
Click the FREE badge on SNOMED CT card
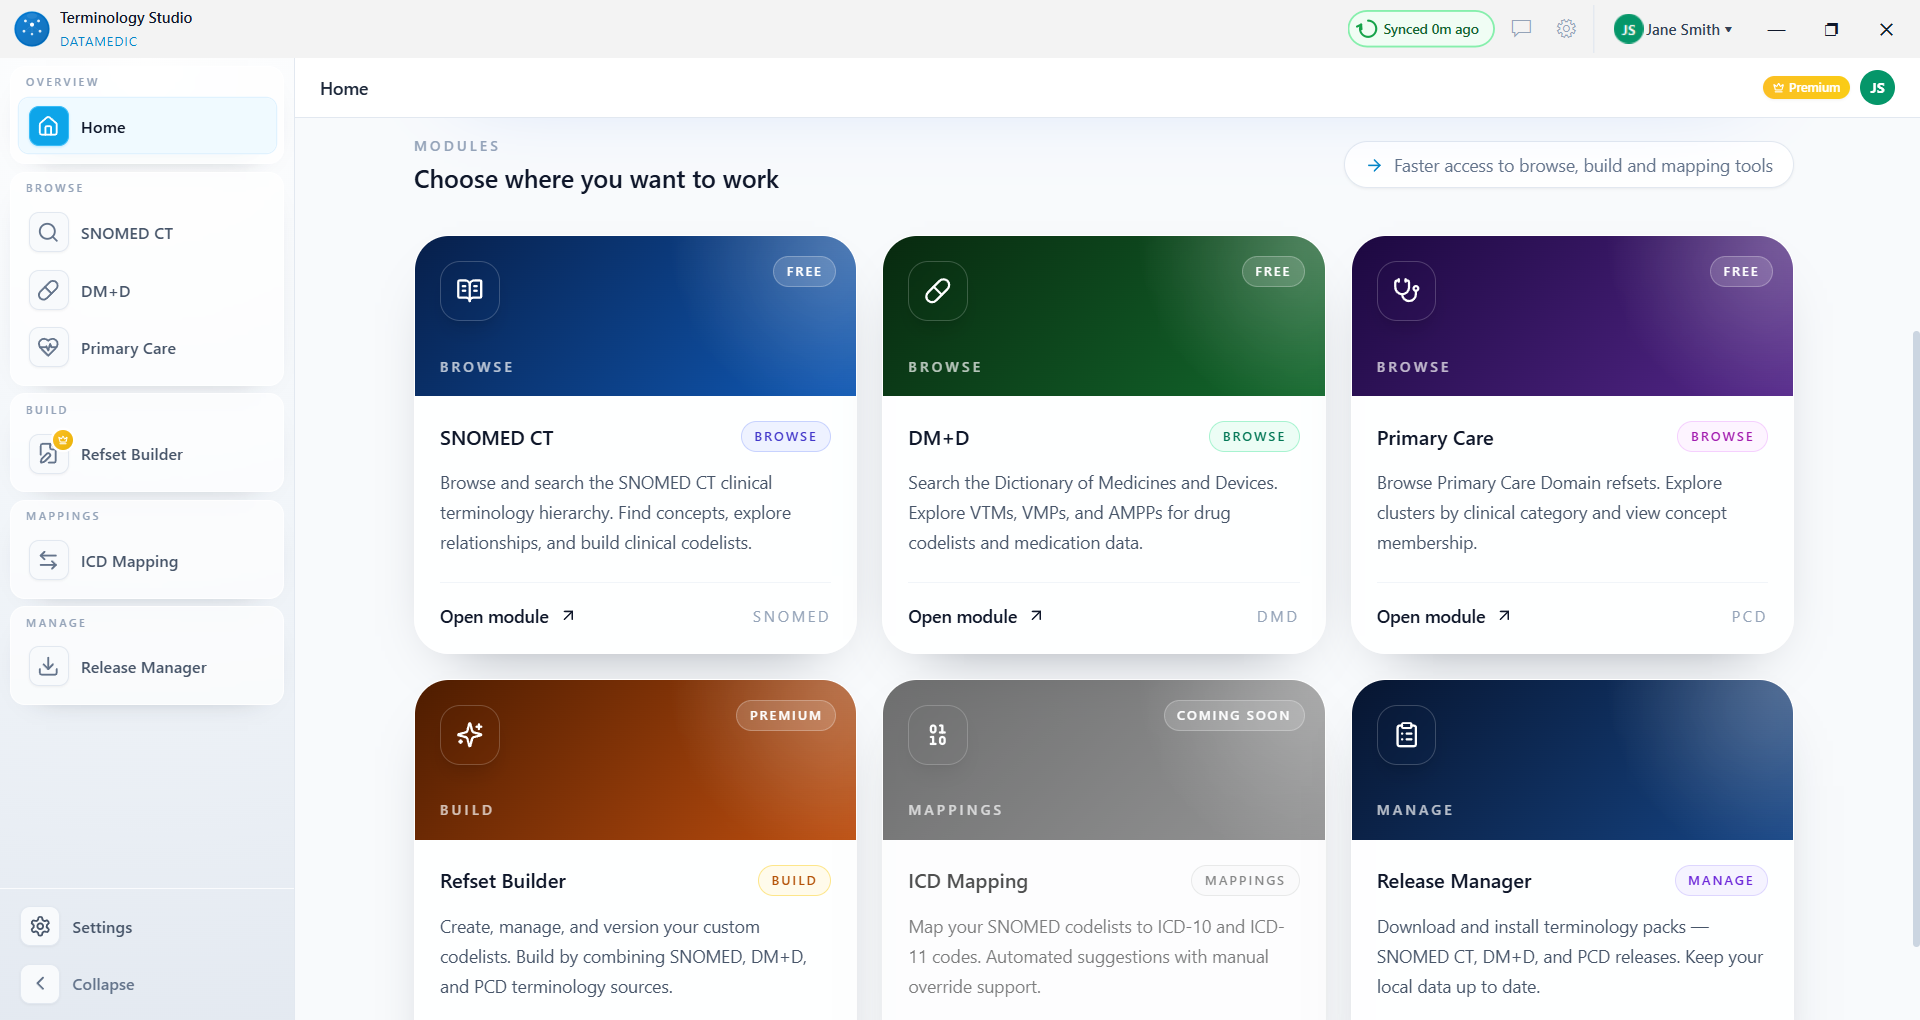(x=804, y=272)
